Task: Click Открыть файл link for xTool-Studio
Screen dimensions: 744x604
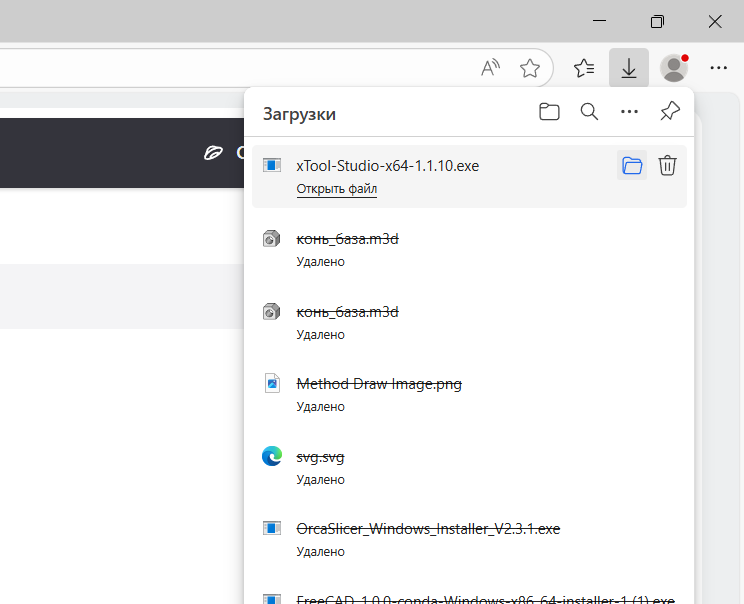Action: [x=336, y=189]
